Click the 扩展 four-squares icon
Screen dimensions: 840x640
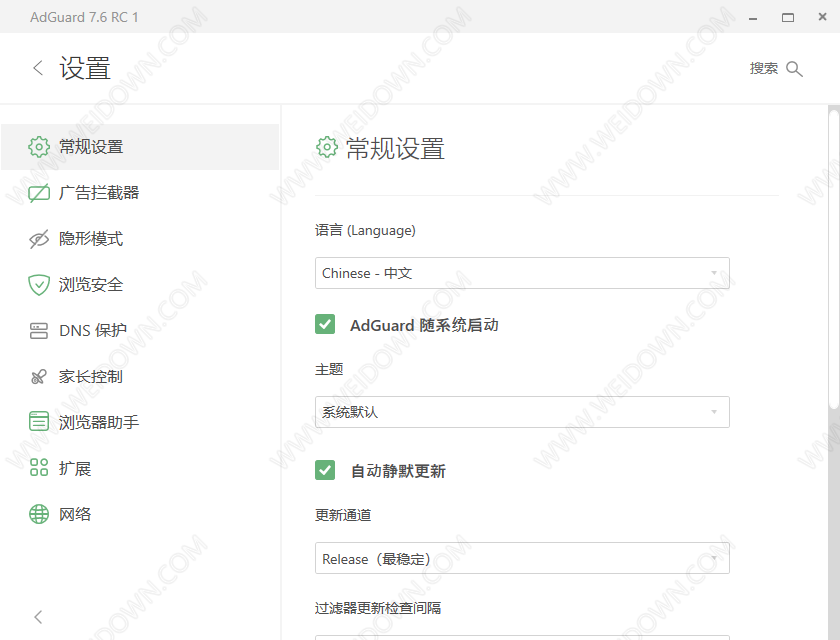[x=39, y=468]
